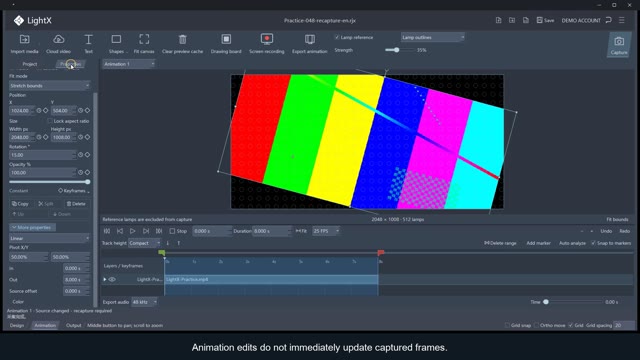Toggle the Lamp reference checkbox

[337, 37]
